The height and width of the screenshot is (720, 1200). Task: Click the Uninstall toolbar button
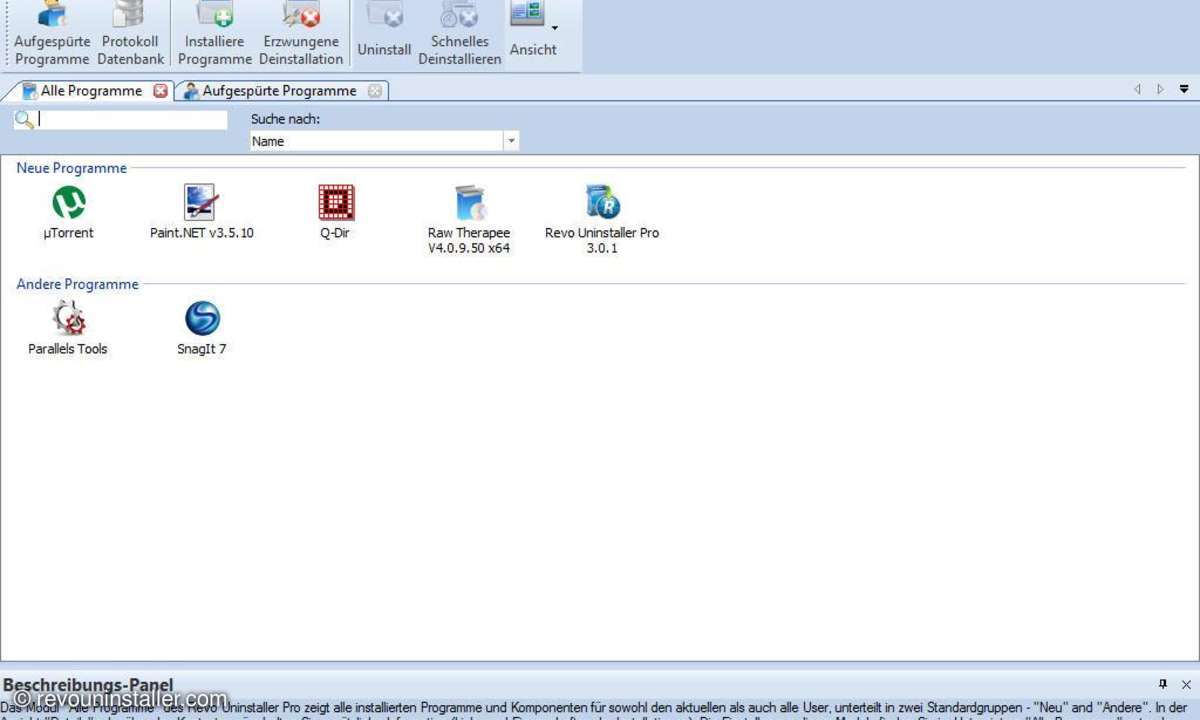[x=385, y=34]
